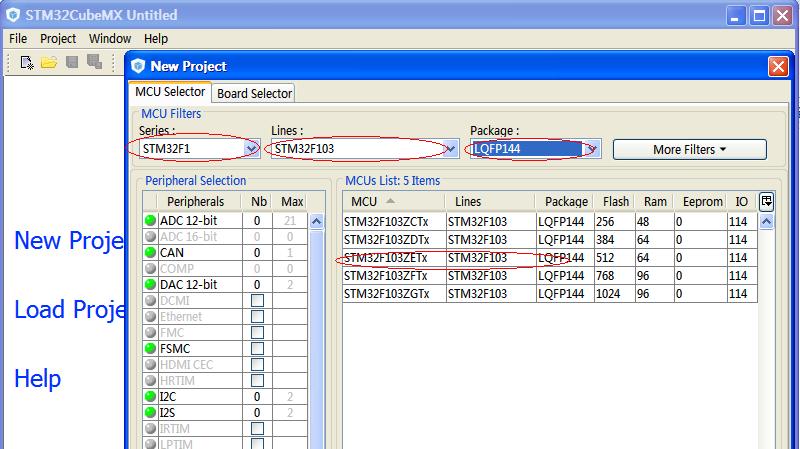Open the Series dropdown showing STM32F1
The width and height of the screenshot is (800, 449).
[x=252, y=149]
